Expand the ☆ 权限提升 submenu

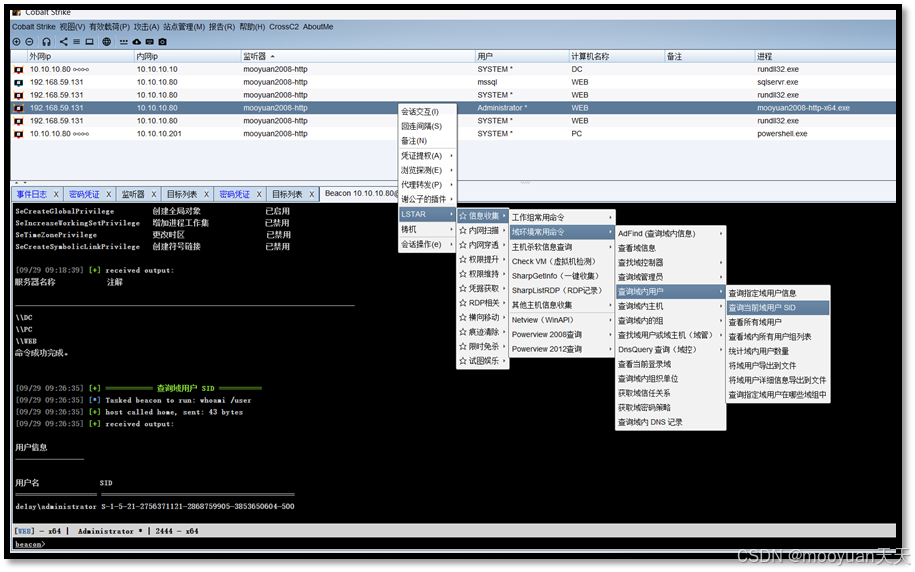[482, 259]
